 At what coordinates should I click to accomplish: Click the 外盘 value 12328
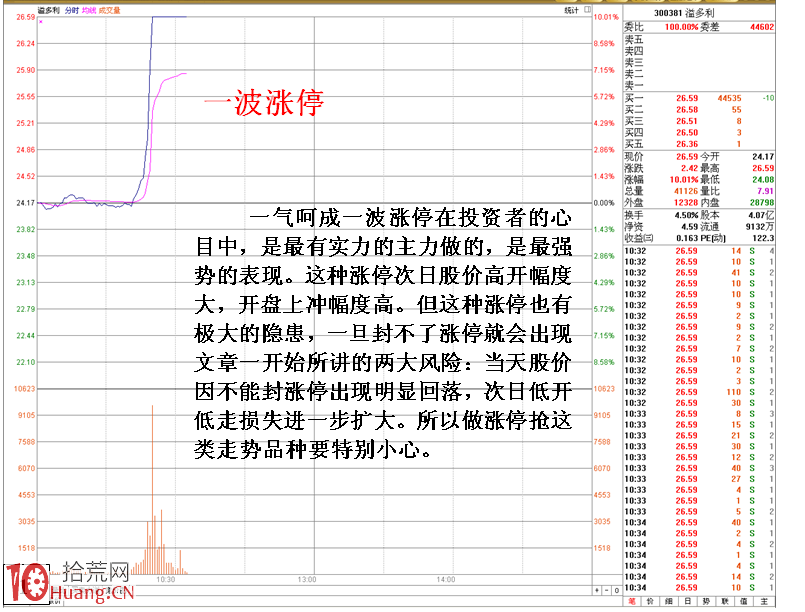686,203
